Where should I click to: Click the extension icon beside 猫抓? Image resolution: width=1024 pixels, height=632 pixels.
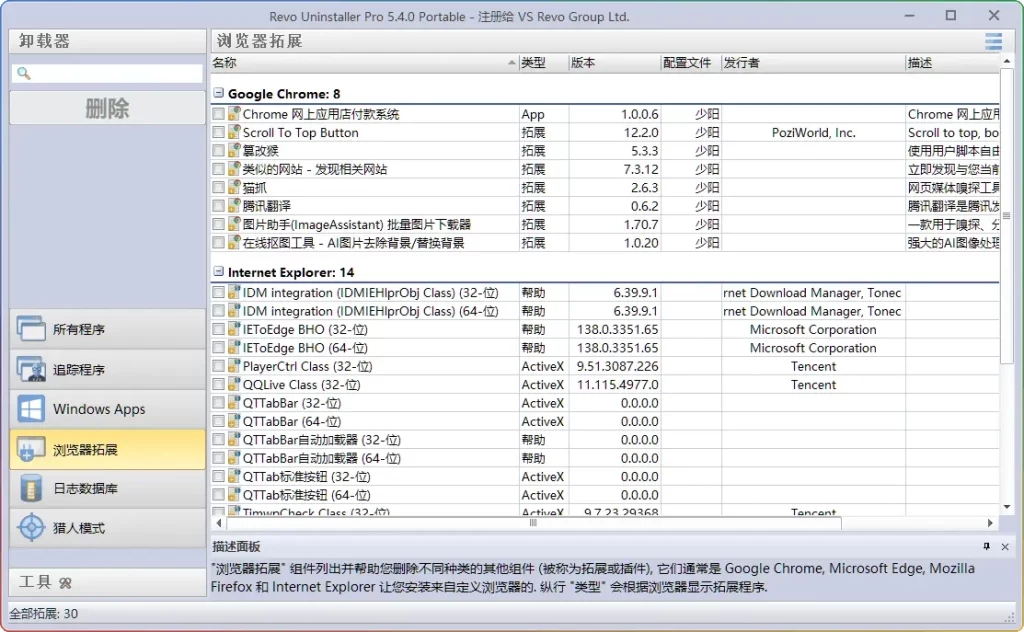click(234, 187)
